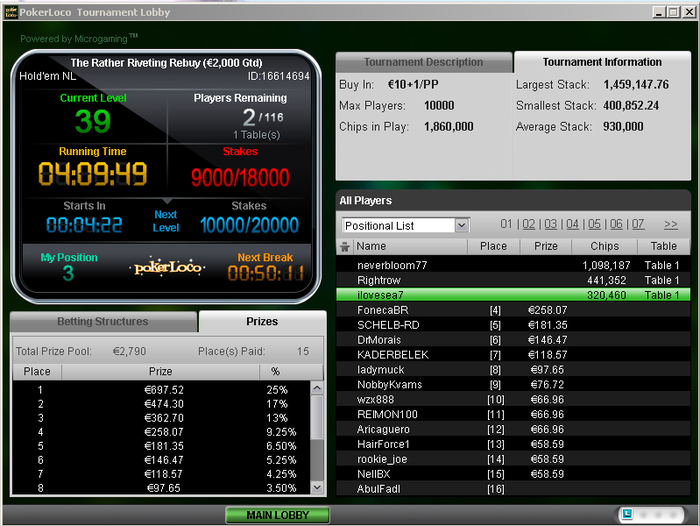The image size is (700, 526).
Task: Select player row KADERBELEK
Action: point(513,355)
